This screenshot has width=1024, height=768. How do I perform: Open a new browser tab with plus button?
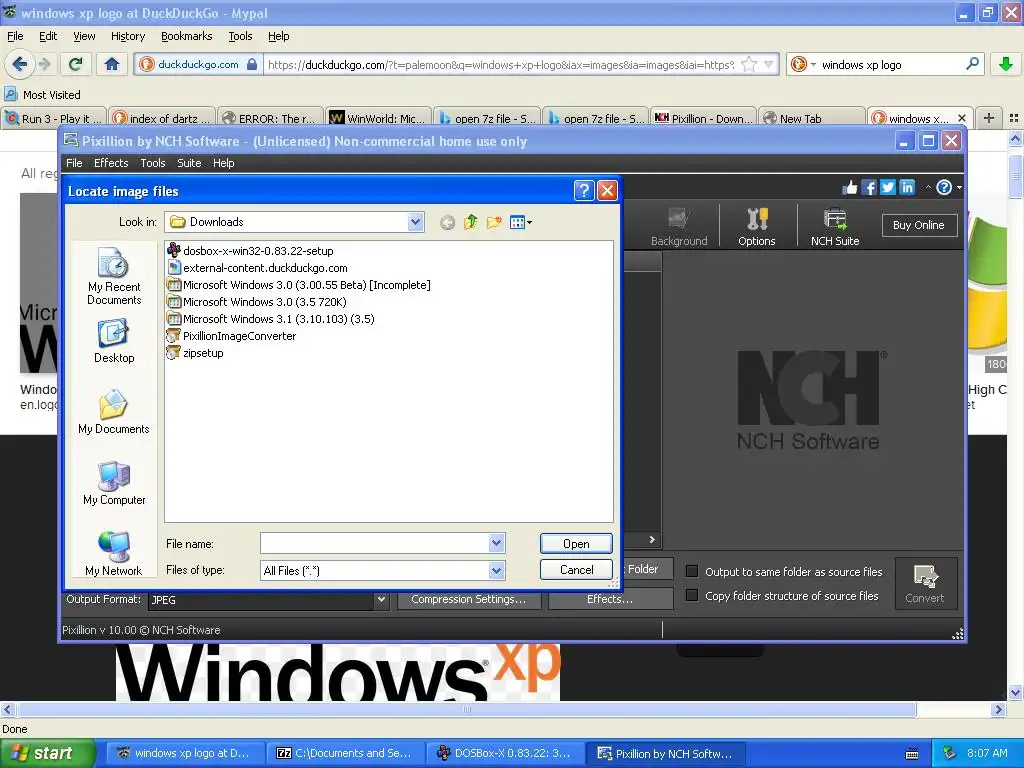click(989, 118)
